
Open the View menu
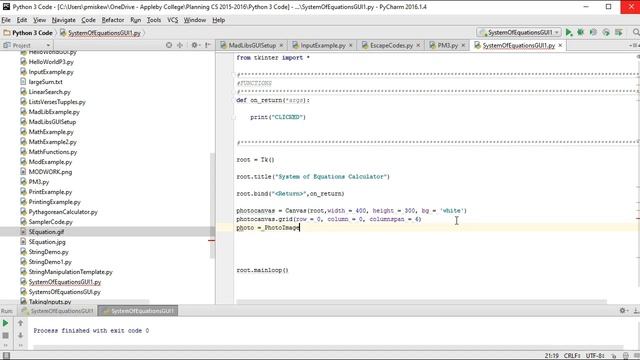(x=39, y=20)
